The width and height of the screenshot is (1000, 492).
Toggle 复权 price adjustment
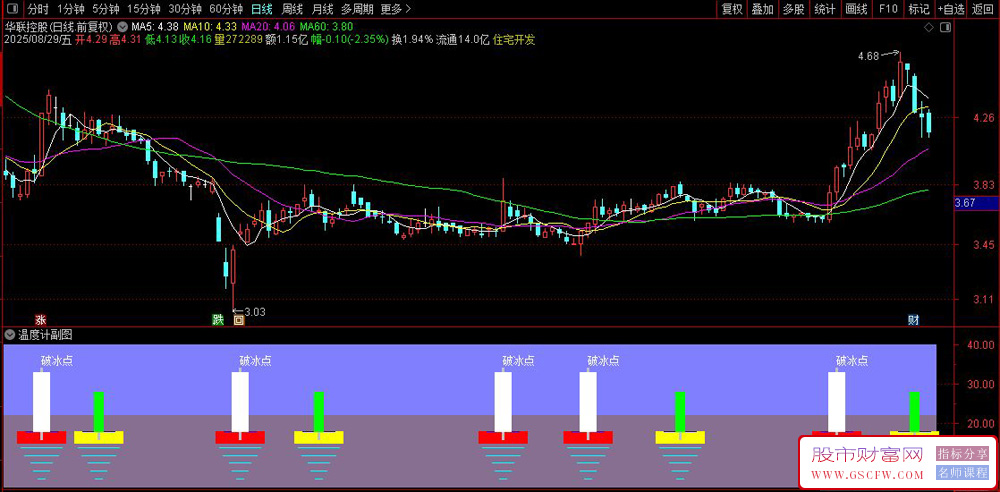click(732, 9)
